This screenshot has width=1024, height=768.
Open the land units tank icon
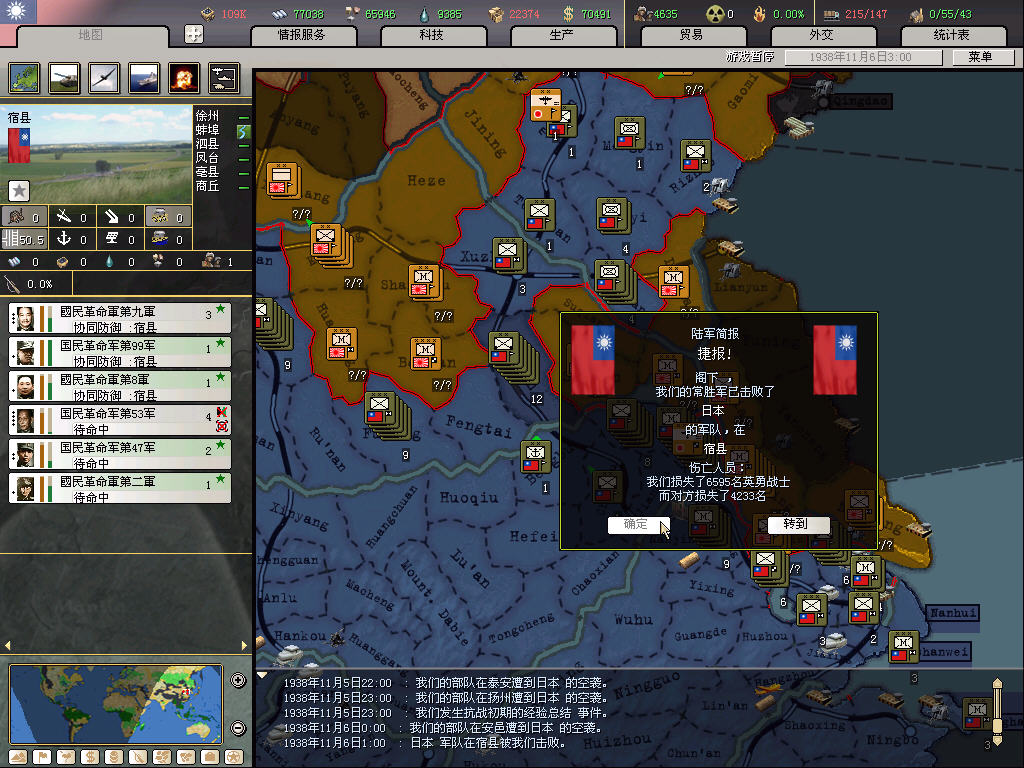(64, 78)
